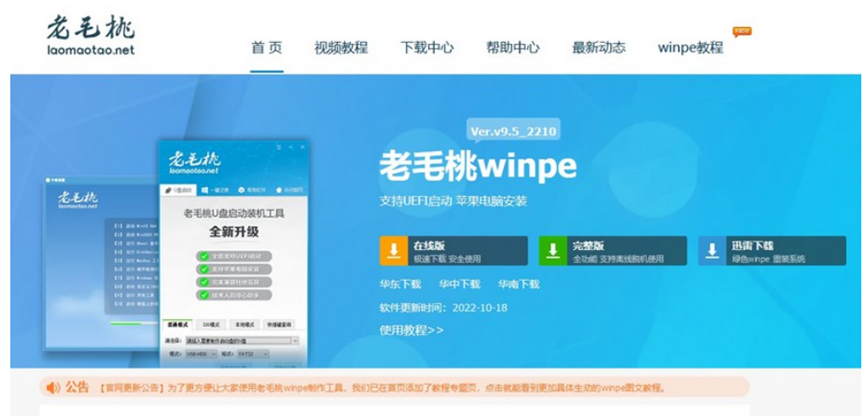Click the 老毛桃U盘启动装机工具 software preview image

coord(231,255)
